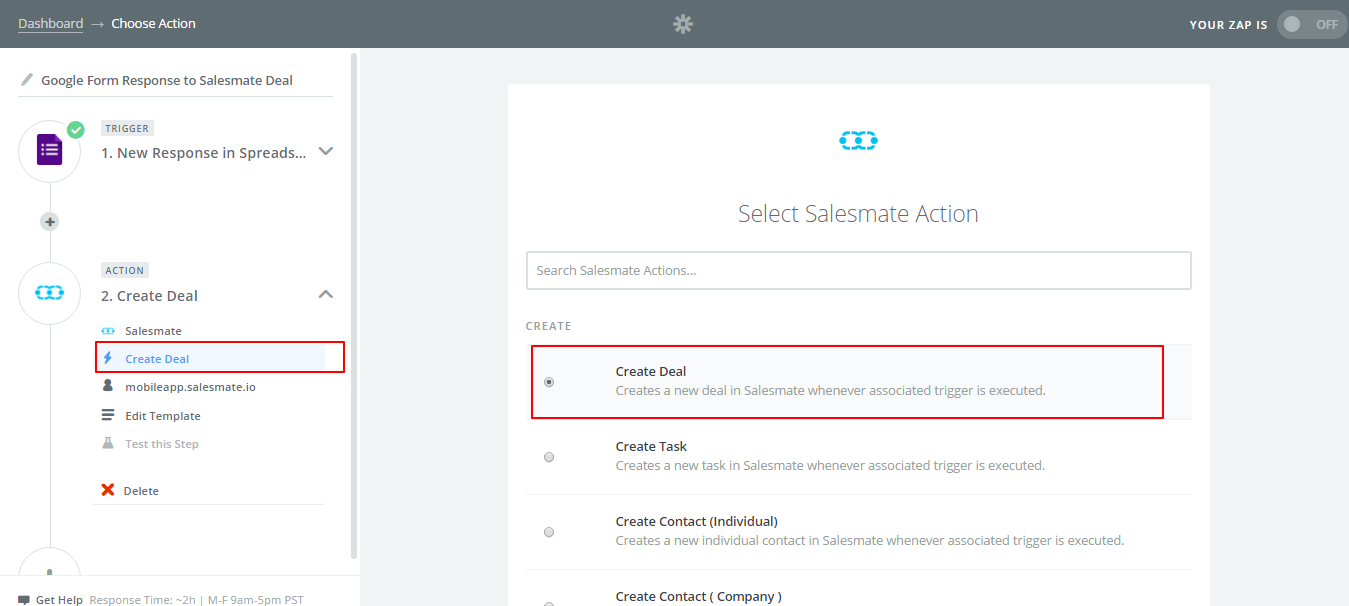Click the Get Help link at bottom
1349x606 pixels.
(59, 600)
